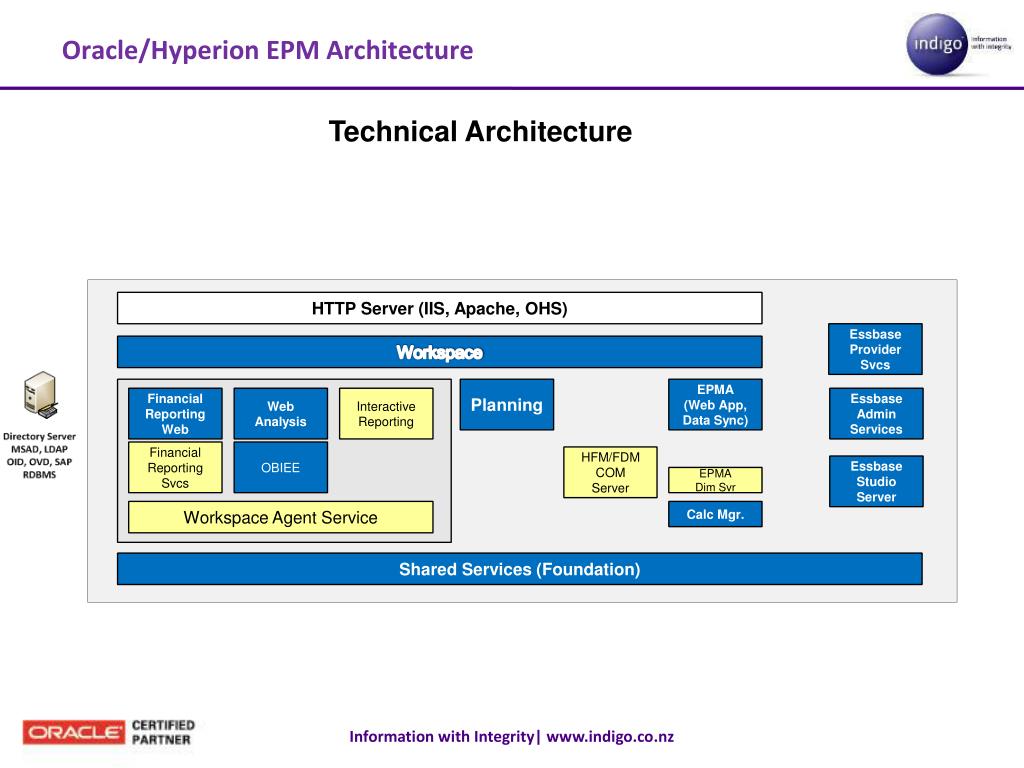Click the 'MSAD, LDAP' directory server text
1024x768 pixels.
pyautogui.click(x=39, y=449)
